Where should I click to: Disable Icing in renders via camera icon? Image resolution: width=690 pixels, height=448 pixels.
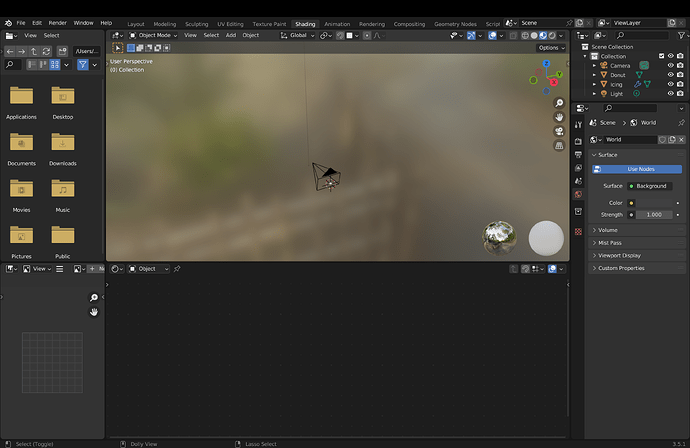[x=680, y=84]
